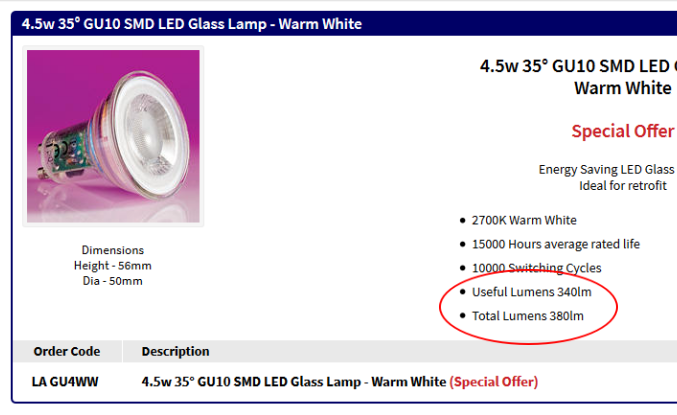Click the red (Special Offer) text in the row
677x415 pixels.
[493, 381]
